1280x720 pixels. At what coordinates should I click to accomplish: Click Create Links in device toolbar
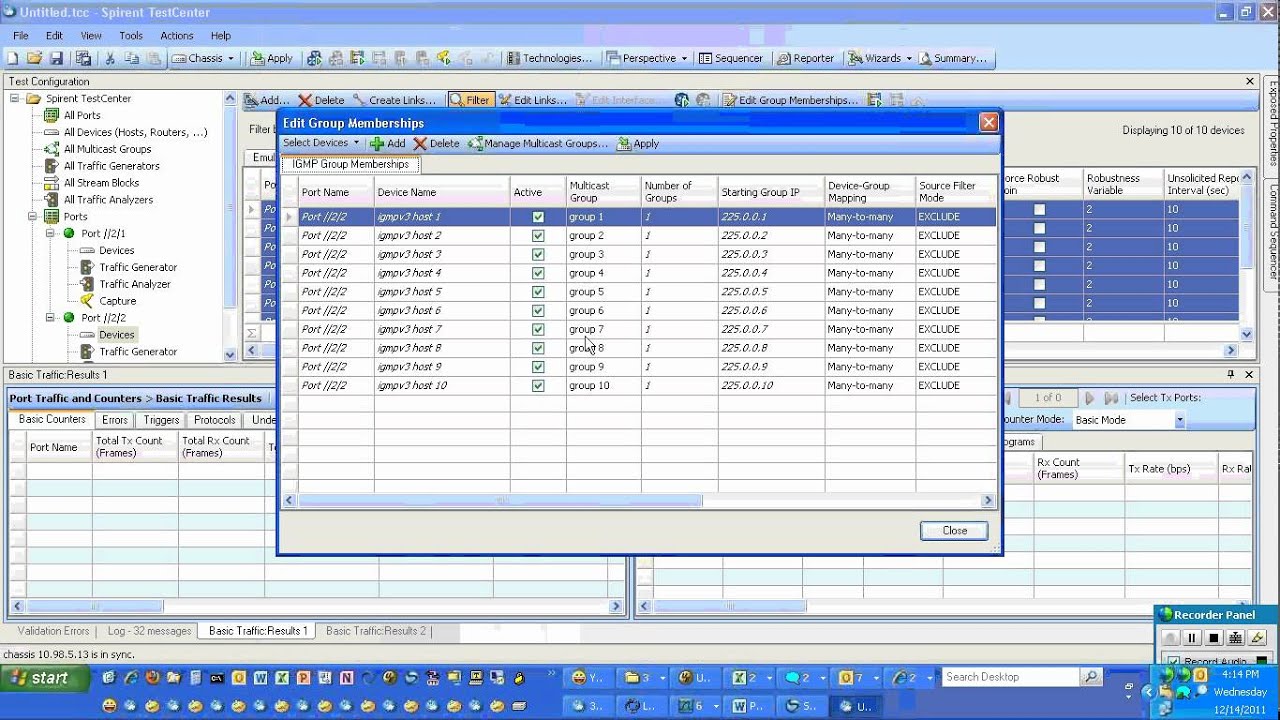point(395,100)
